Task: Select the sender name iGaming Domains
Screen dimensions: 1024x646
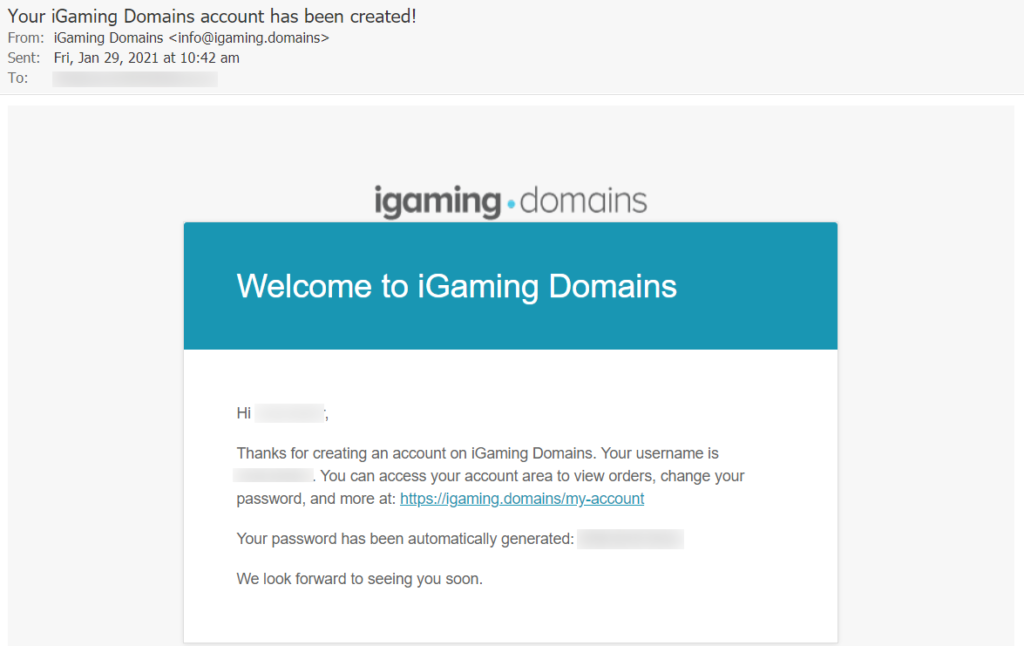Action: 108,38
